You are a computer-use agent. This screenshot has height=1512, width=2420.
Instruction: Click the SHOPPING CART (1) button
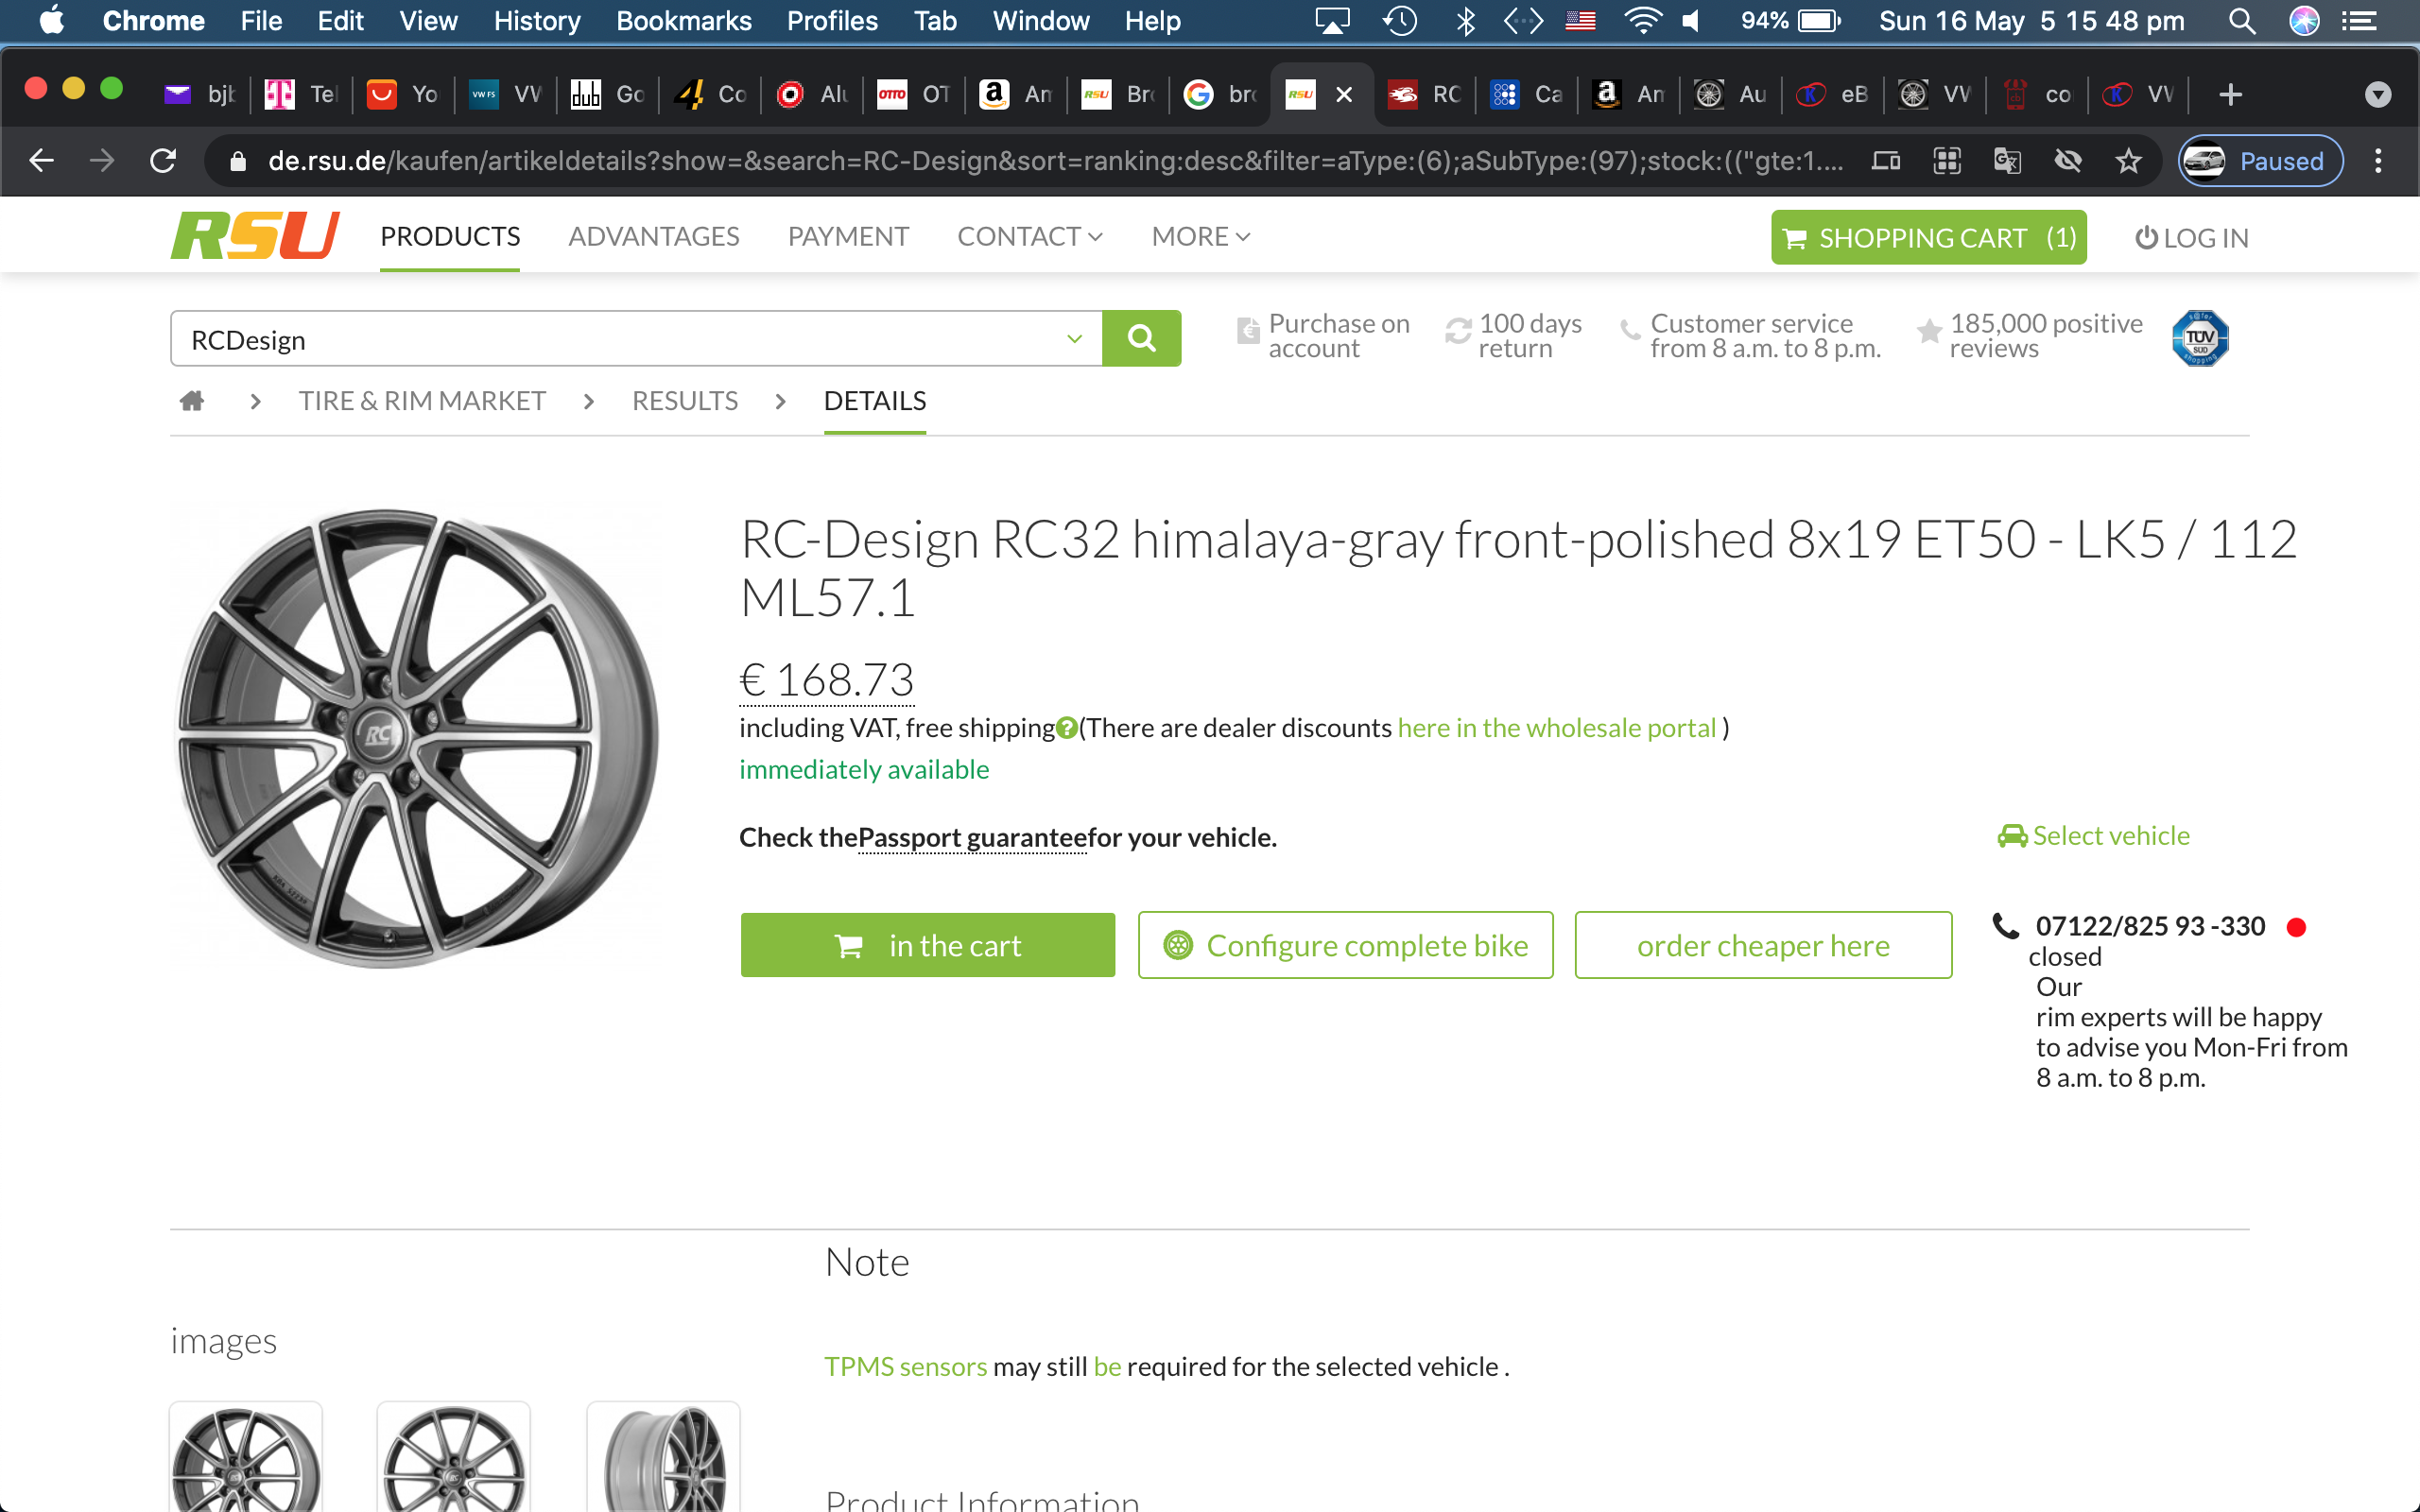[1928, 237]
